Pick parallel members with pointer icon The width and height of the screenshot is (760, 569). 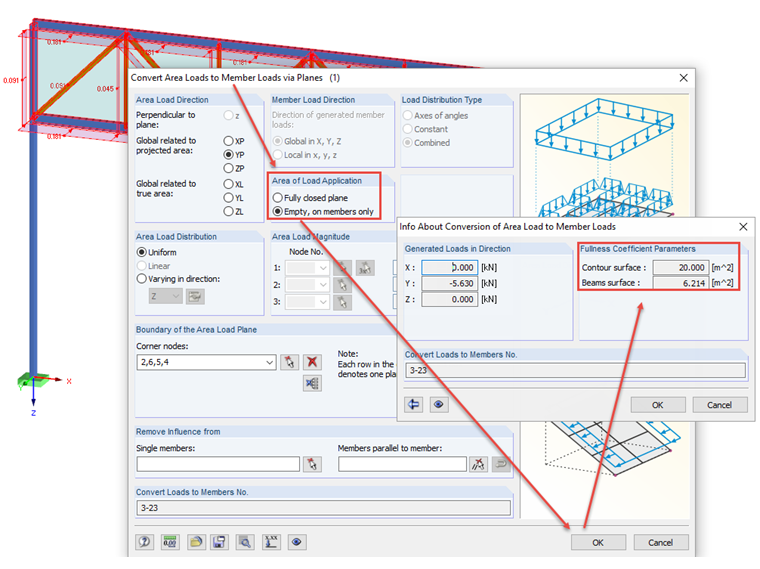coord(478,464)
